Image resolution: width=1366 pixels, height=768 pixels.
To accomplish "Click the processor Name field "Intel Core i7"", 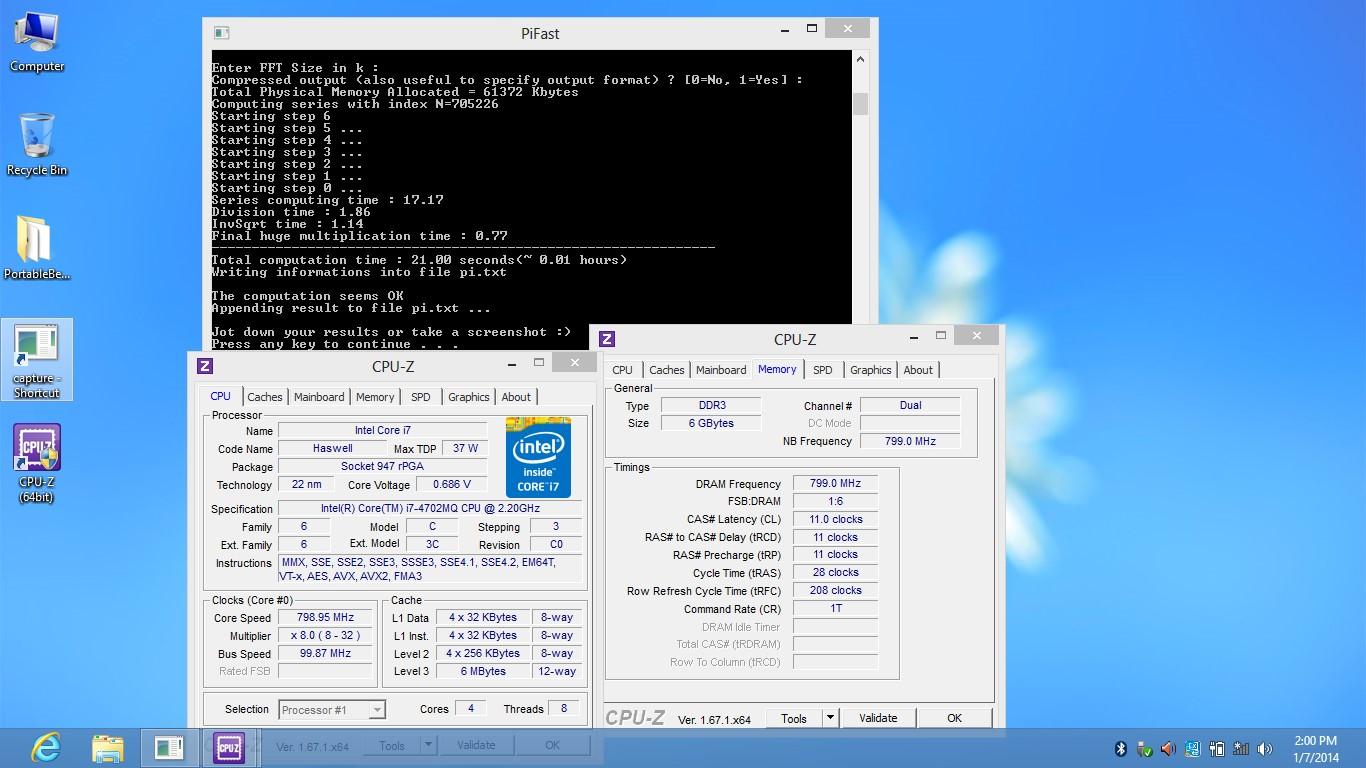I will click(x=382, y=431).
